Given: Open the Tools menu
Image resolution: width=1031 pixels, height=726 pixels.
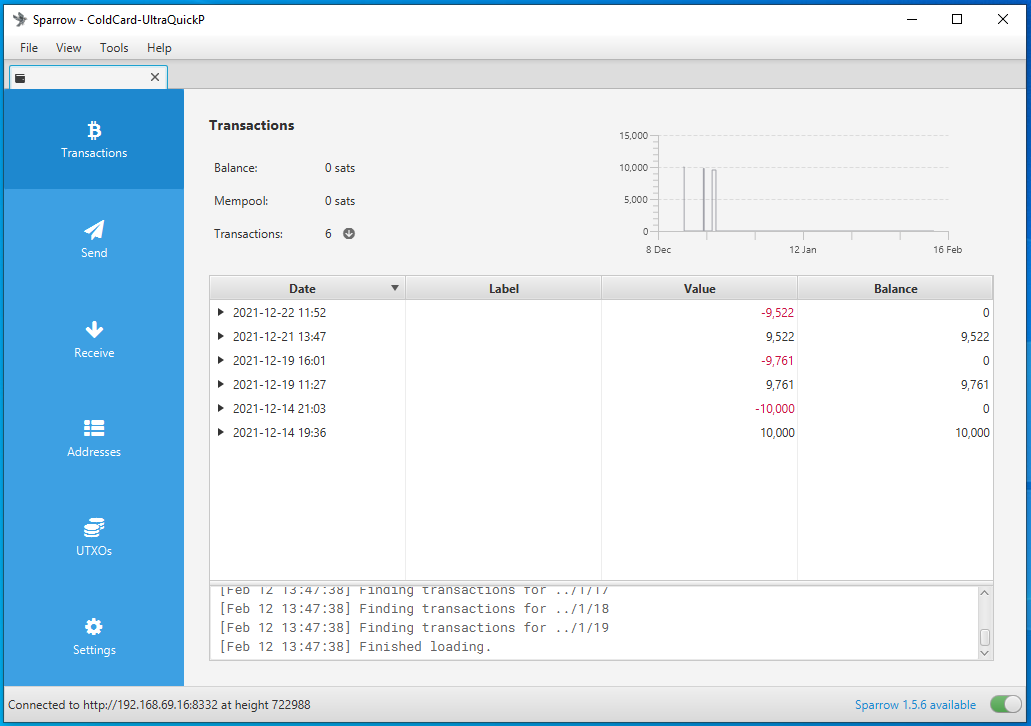Looking at the screenshot, I should [114, 47].
